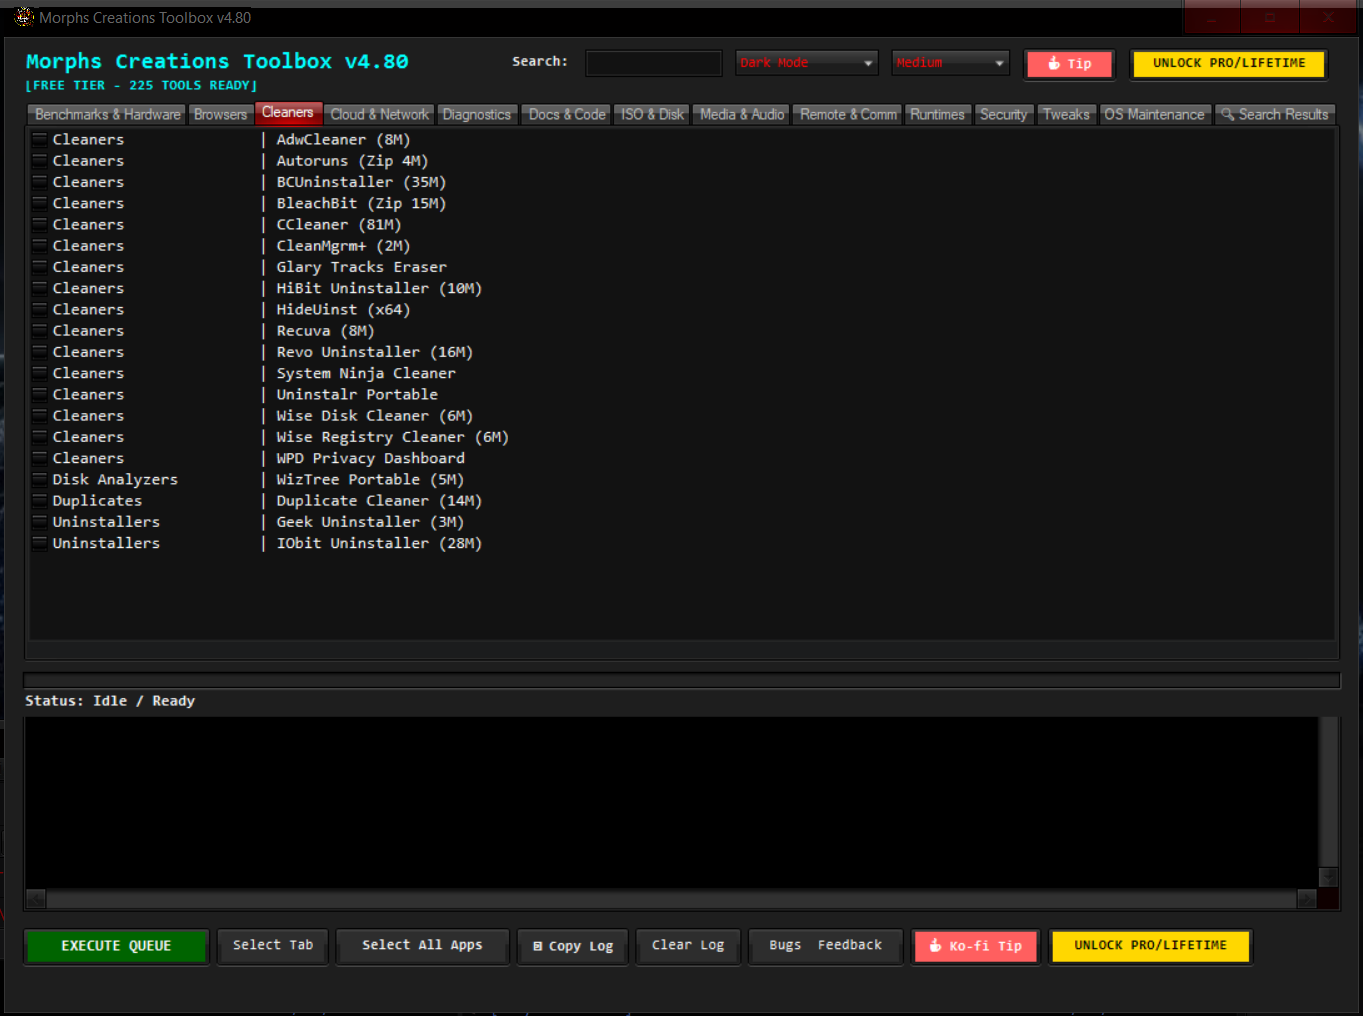Screen dimensions: 1363x1016
Task: Click the Duplicates category label
Action: click(x=97, y=500)
